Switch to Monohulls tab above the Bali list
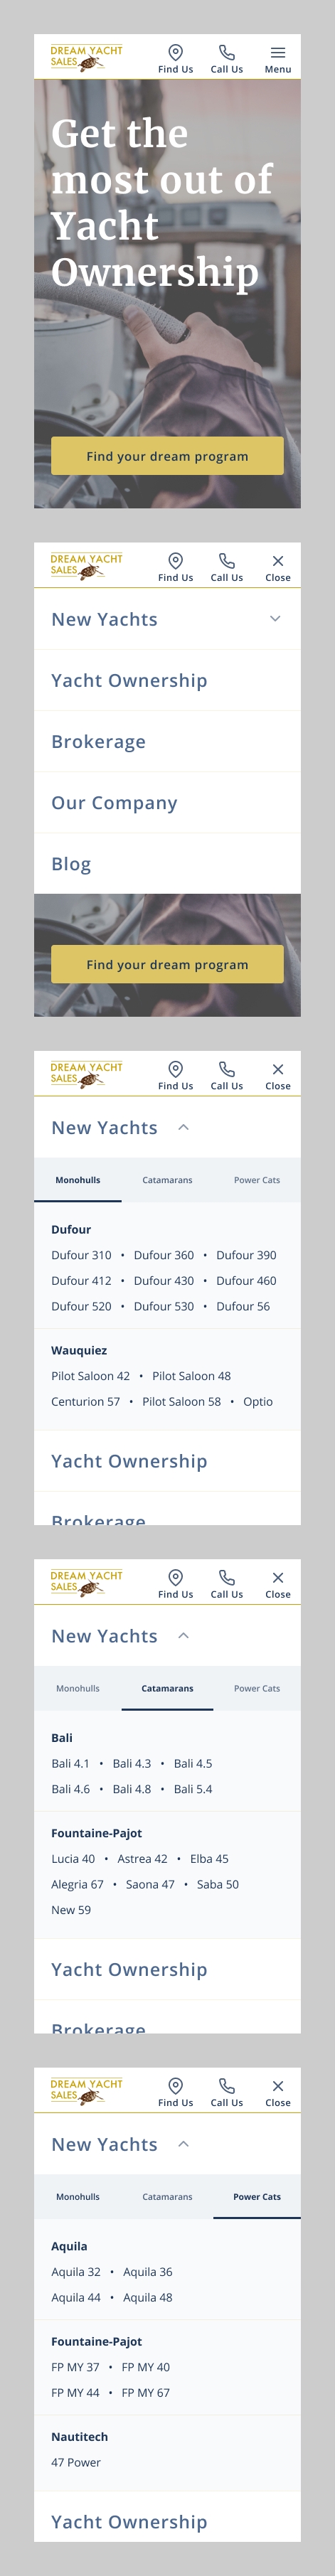 point(78,1688)
